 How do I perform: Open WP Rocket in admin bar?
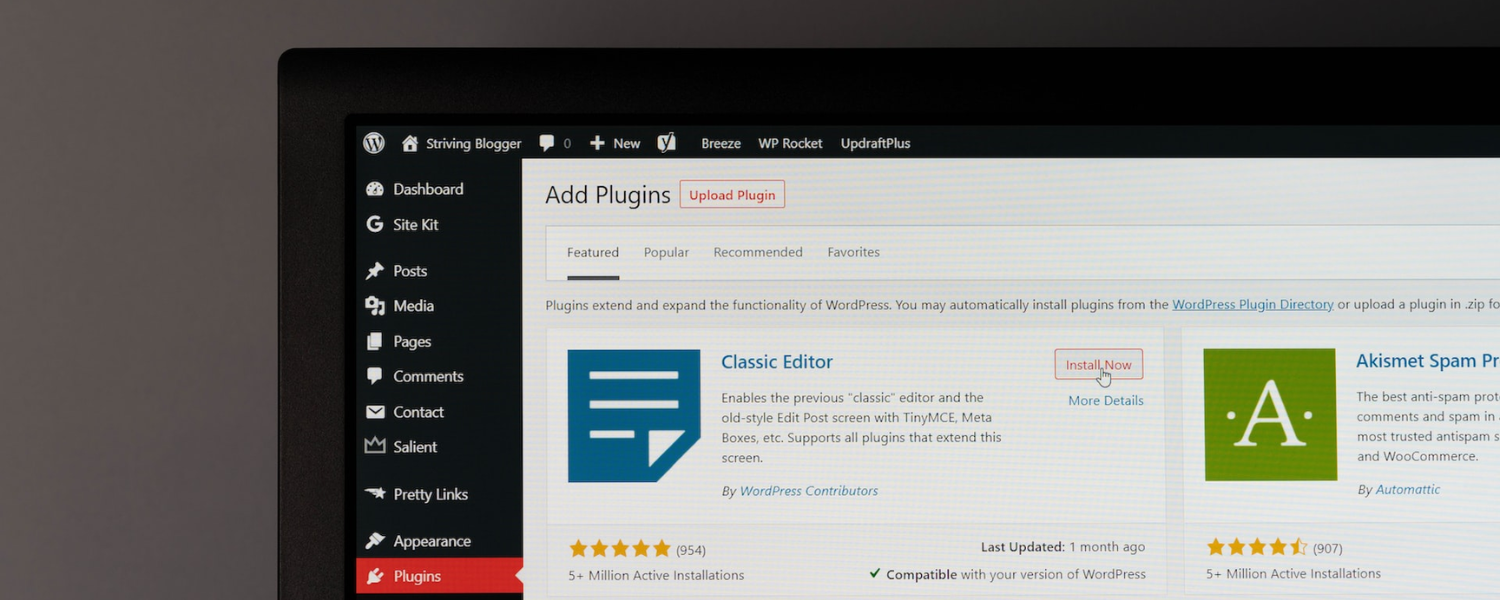pos(790,143)
